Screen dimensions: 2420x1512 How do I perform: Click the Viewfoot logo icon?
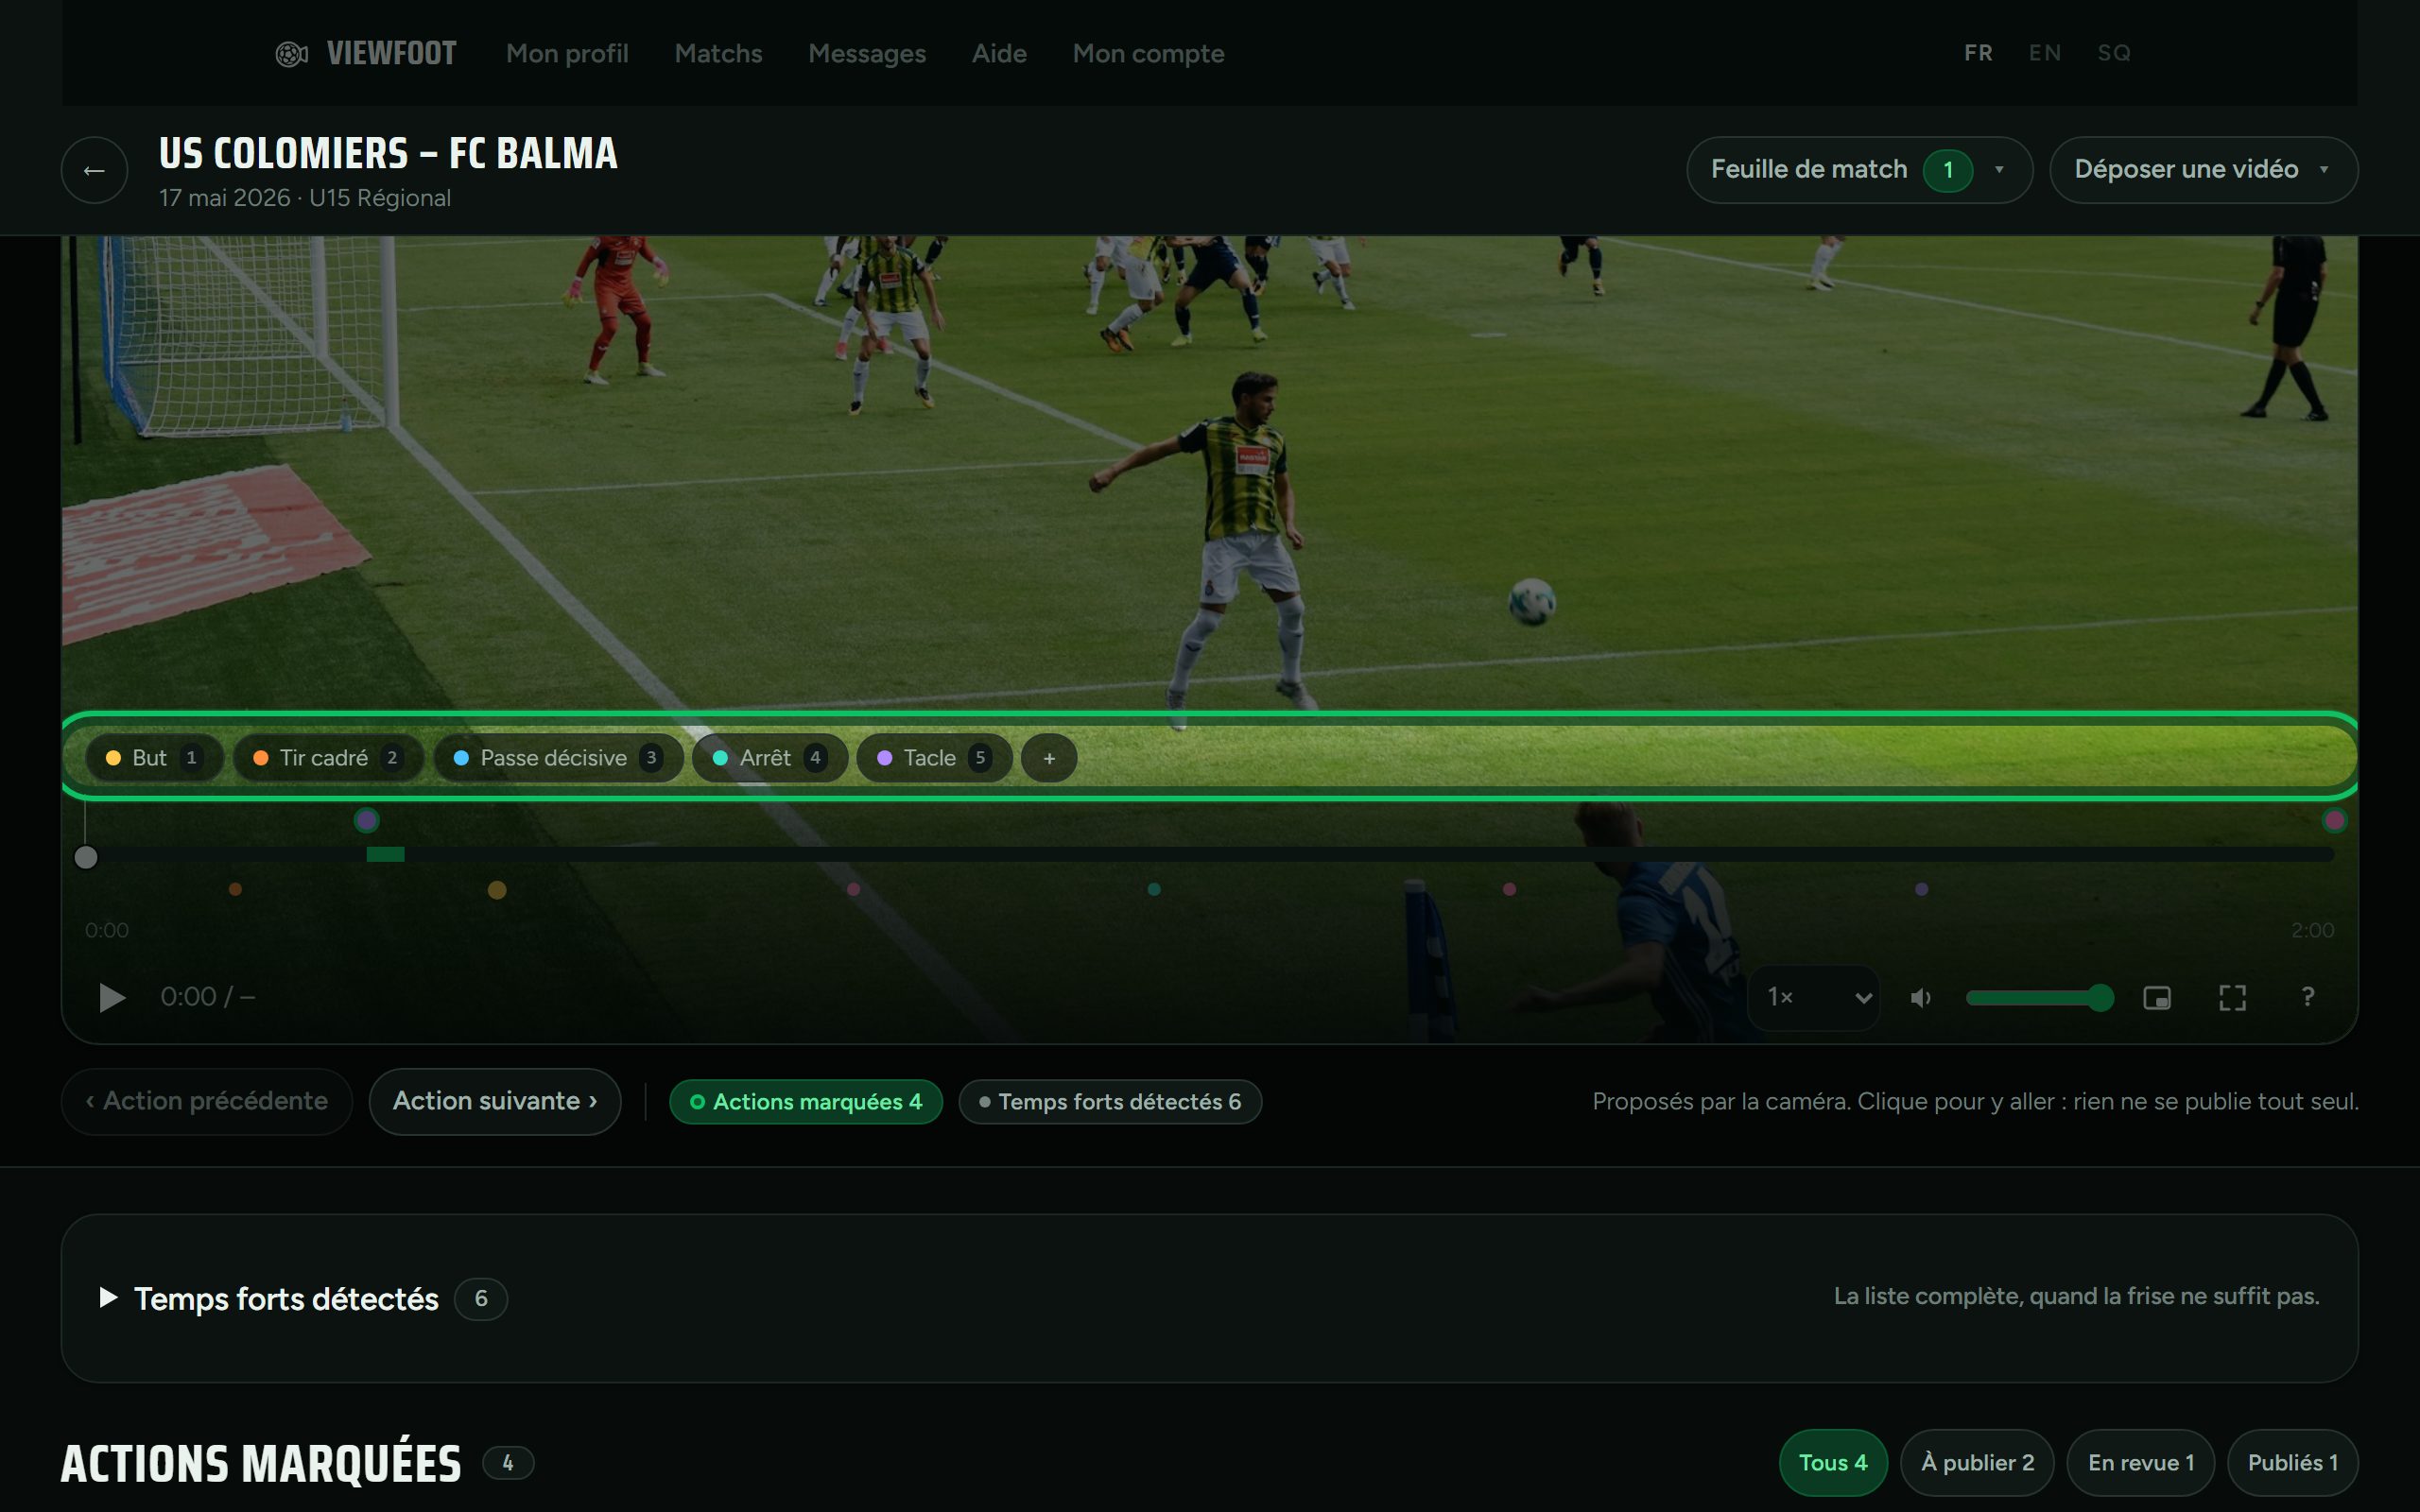291,54
